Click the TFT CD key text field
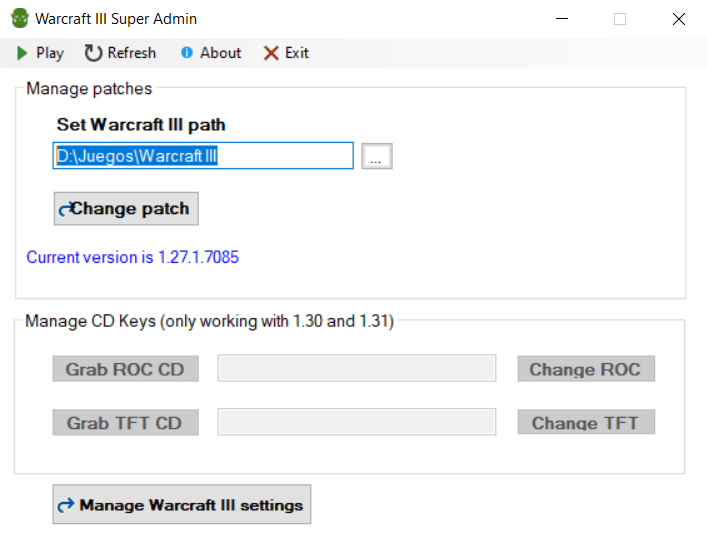This screenshot has height=553, width=707. point(357,422)
